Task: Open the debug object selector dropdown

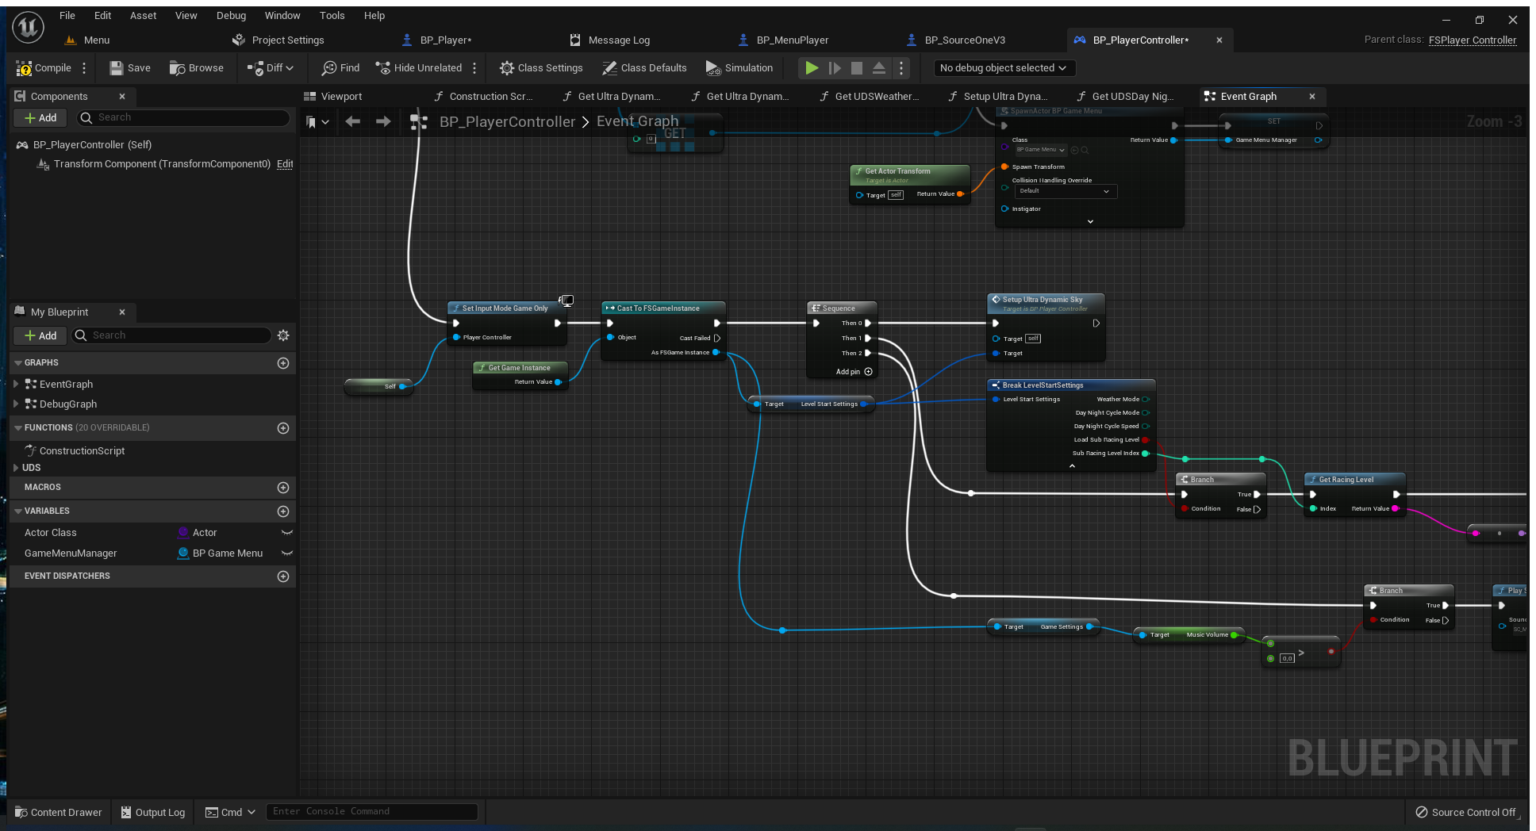Action: pyautogui.click(x=1002, y=68)
